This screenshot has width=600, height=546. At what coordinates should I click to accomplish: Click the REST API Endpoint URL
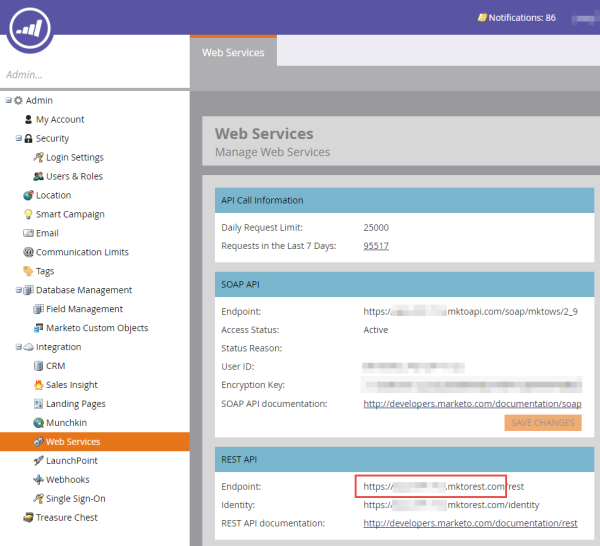point(443,486)
